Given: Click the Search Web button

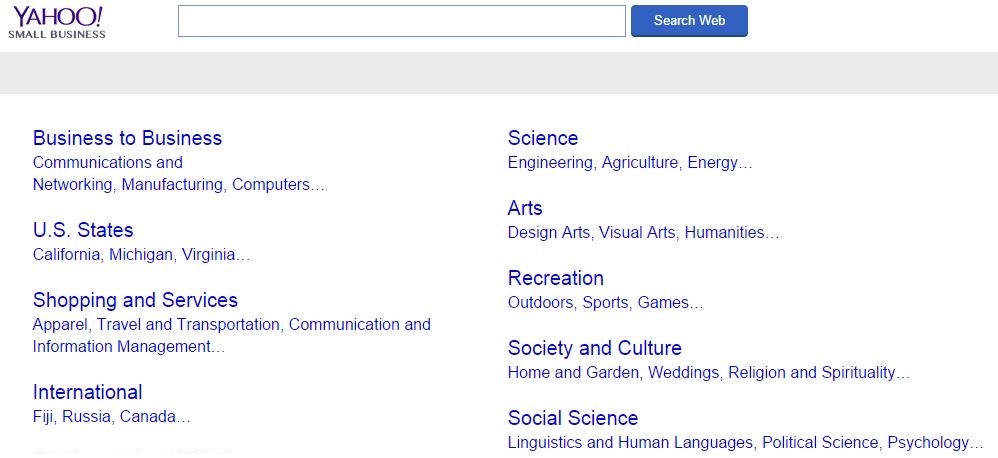Looking at the screenshot, I should pyautogui.click(x=689, y=21).
